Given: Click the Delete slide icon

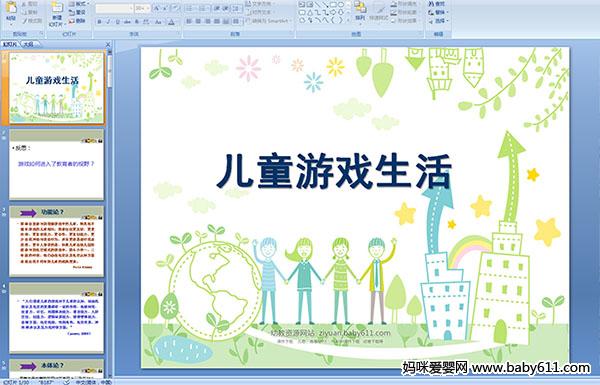Looking at the screenshot, I should tap(77, 21).
